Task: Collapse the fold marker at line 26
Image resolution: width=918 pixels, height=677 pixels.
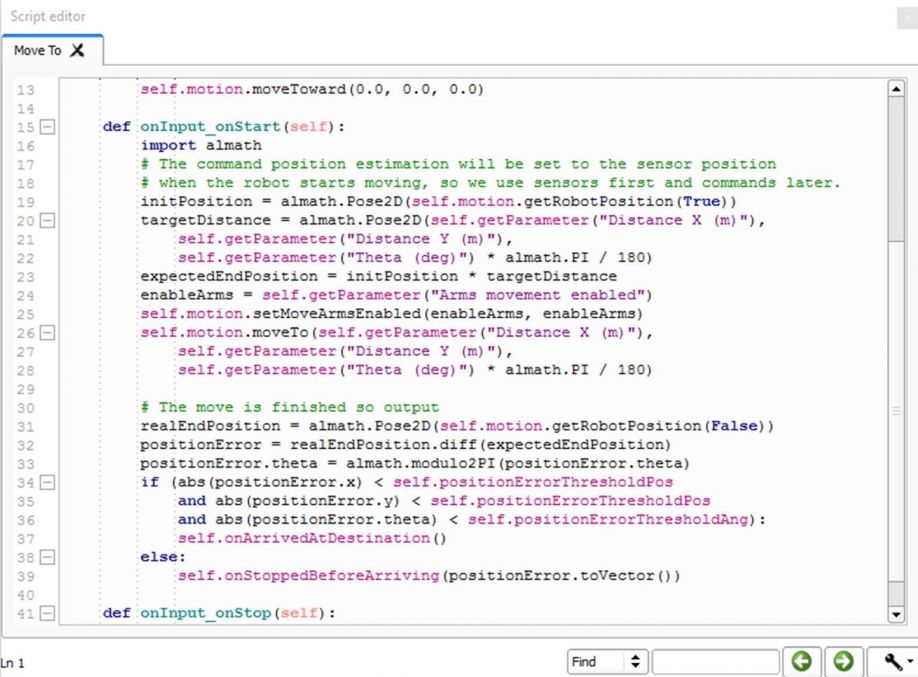Action: (x=47, y=333)
